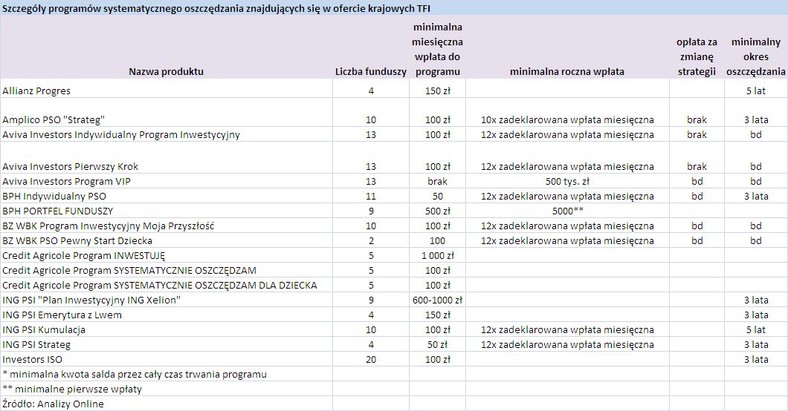788x411 pixels.
Task: Select 'Aviva Investors Program VIP' cell
Action: pyautogui.click(x=66, y=181)
